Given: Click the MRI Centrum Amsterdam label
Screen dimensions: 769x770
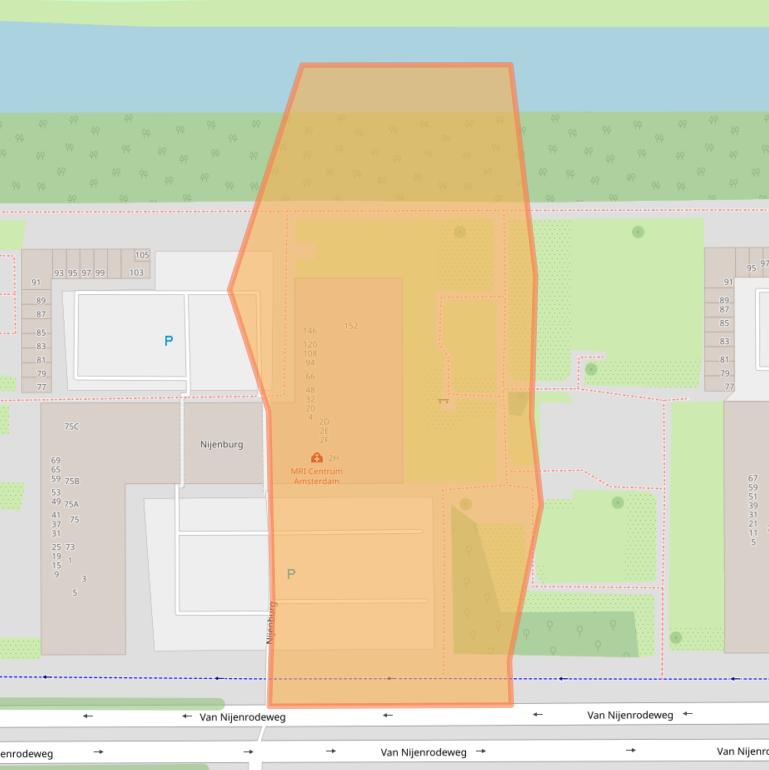Looking at the screenshot, I should tap(316, 475).
